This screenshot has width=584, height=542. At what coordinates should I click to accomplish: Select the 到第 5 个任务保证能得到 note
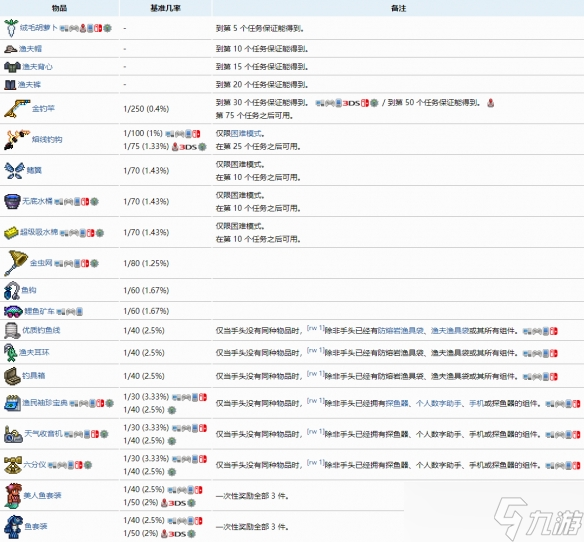click(260, 28)
